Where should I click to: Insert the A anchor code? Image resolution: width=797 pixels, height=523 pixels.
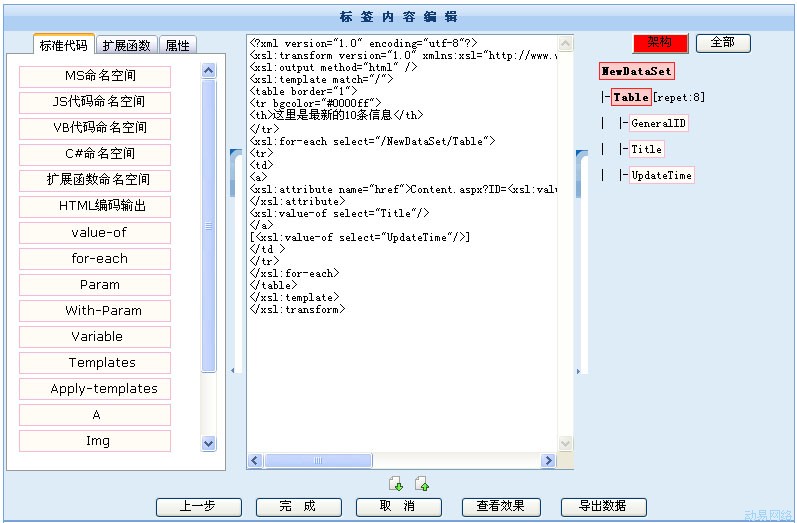tap(95, 415)
